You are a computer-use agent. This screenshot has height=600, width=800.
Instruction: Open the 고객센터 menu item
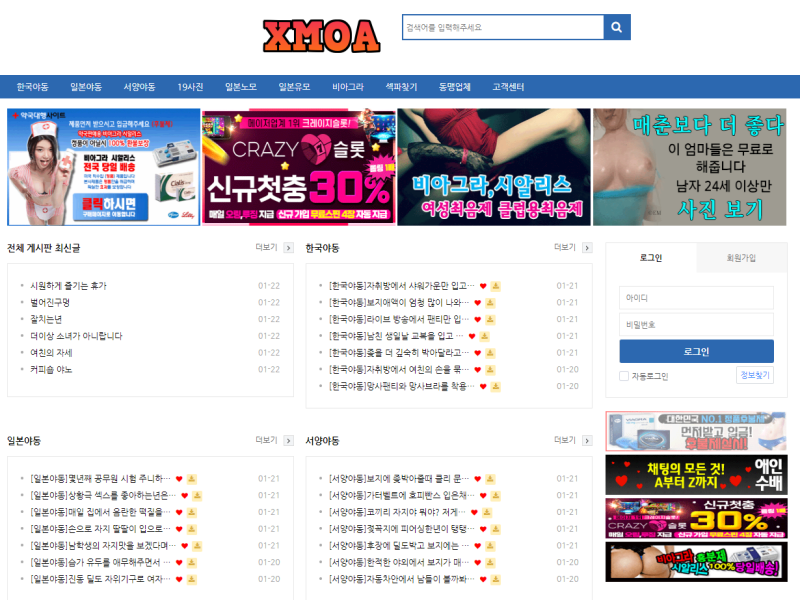tap(508, 87)
